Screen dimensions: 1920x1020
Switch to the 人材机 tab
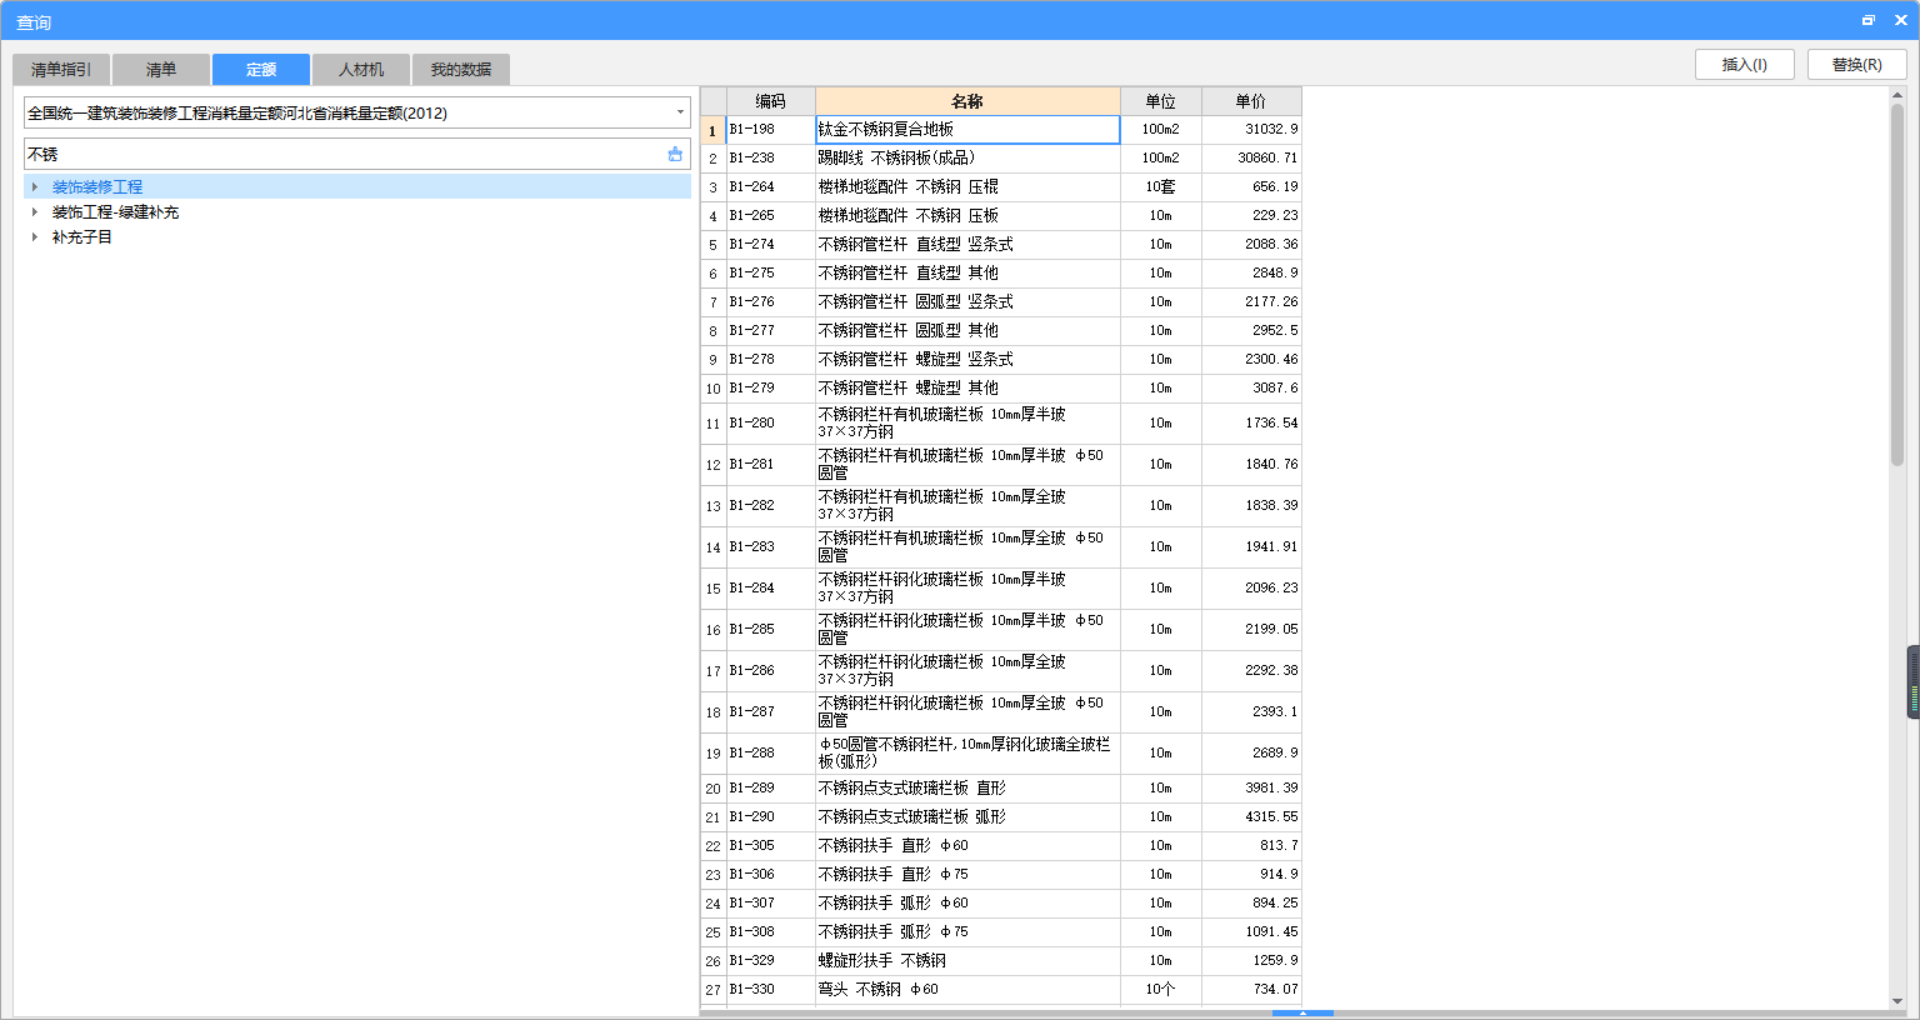click(361, 69)
